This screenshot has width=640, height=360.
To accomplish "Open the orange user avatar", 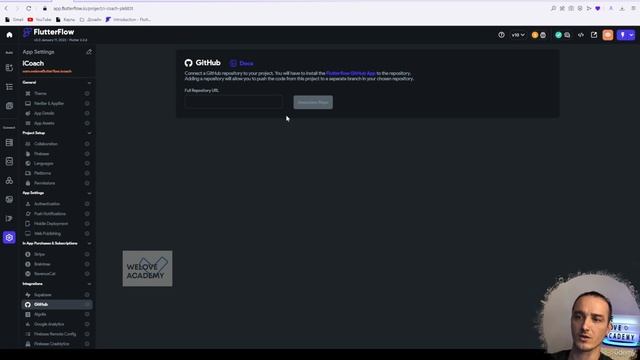I will click(608, 35).
